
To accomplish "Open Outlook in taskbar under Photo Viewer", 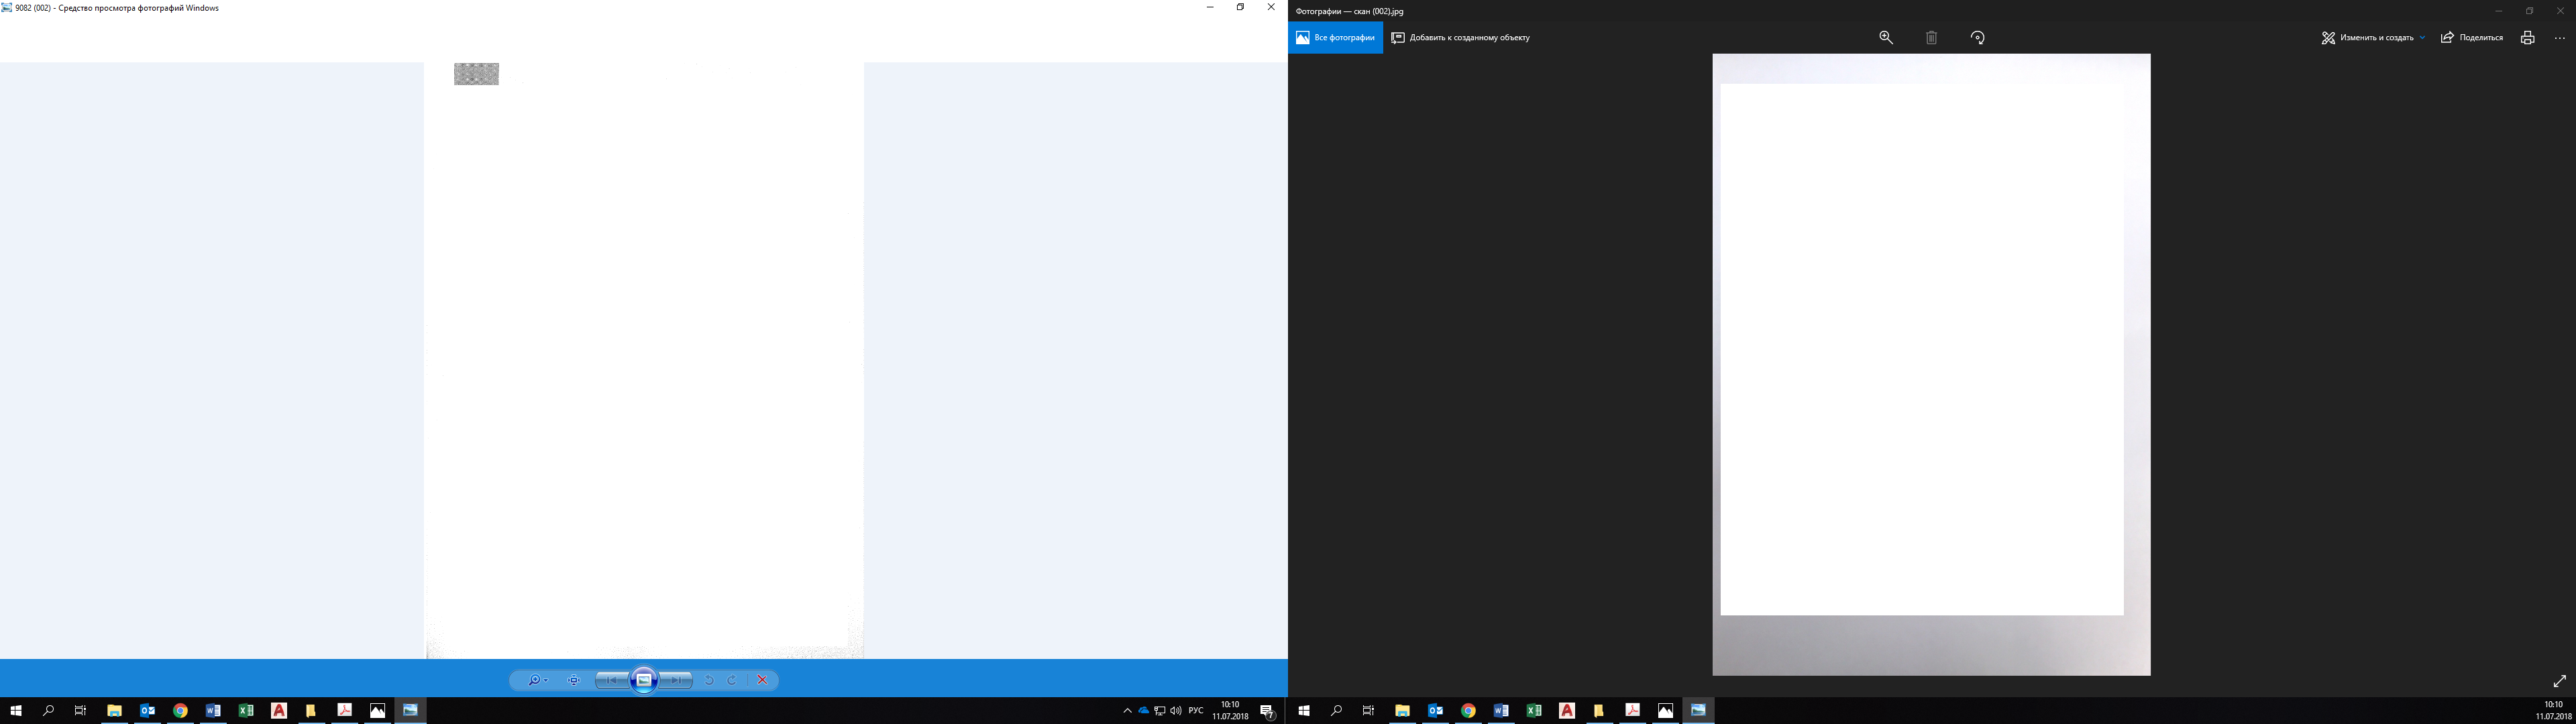I will 147,711.
